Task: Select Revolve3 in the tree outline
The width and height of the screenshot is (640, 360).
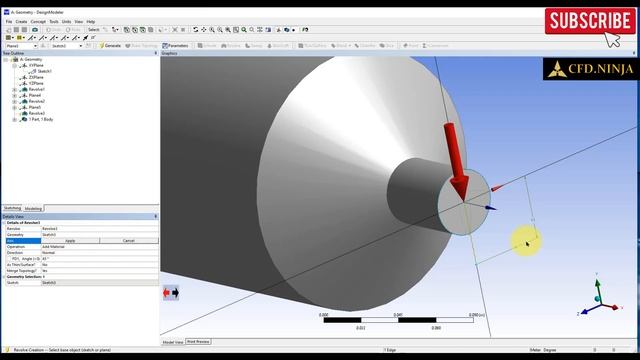Action: [x=37, y=113]
